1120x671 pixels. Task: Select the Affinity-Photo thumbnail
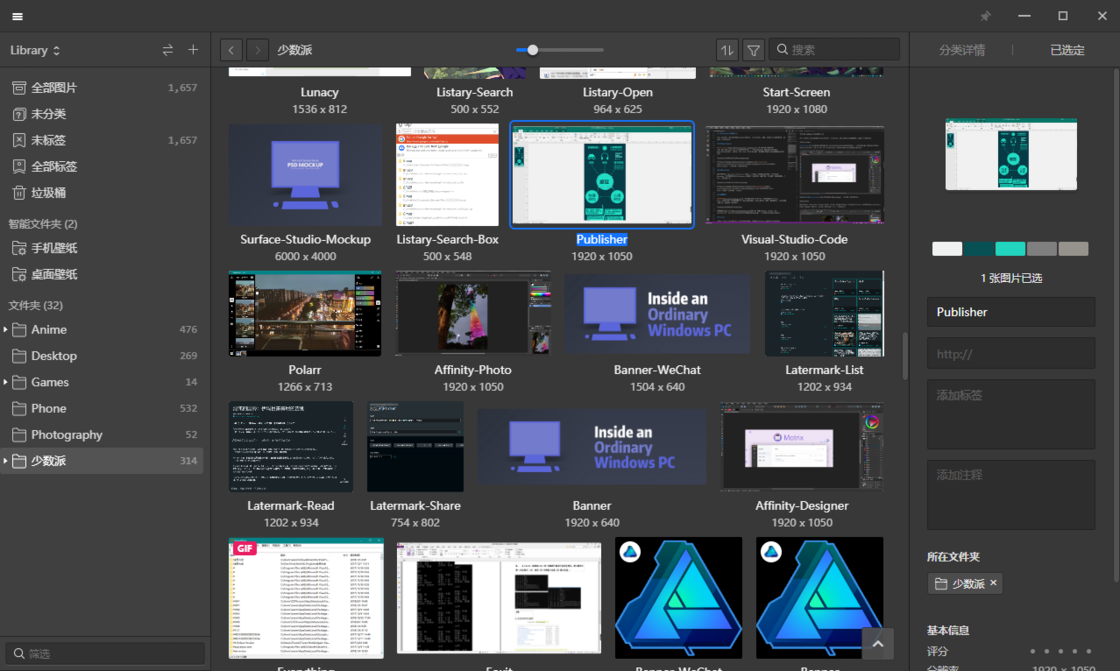(x=473, y=314)
